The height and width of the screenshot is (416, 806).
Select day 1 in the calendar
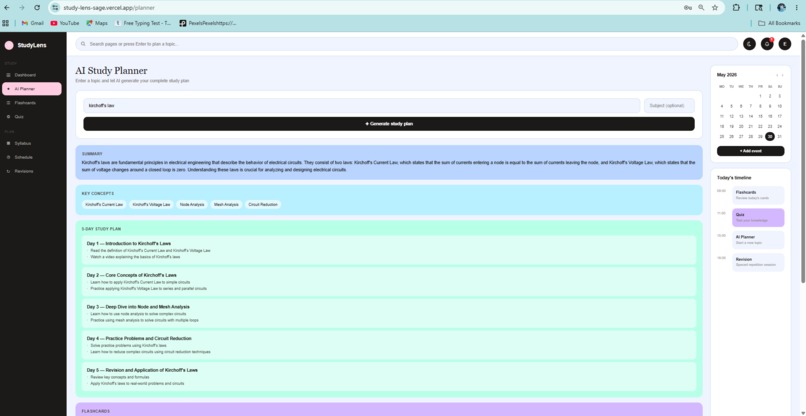tap(760, 96)
